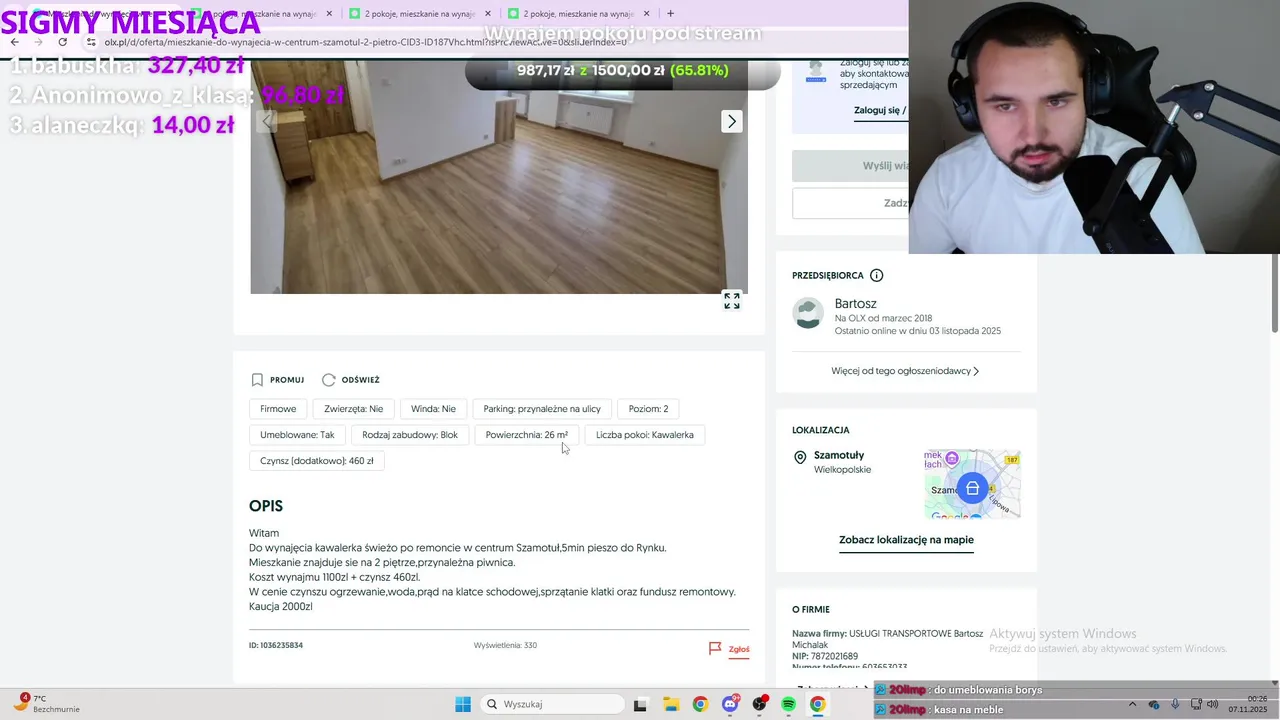Image resolution: width=1280 pixels, height=720 pixels.
Task: Open the weather widget showing 7°C
Action: tap(45, 704)
